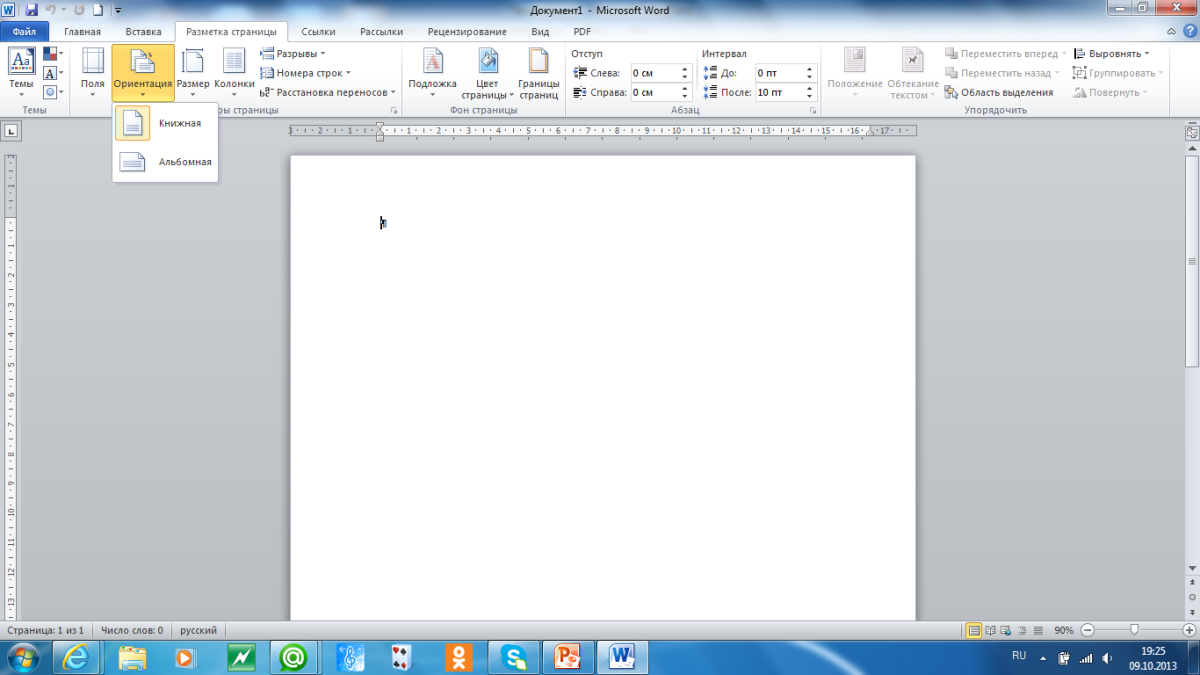Click the Undo quick access icon
1200x675 pixels.
click(50, 10)
